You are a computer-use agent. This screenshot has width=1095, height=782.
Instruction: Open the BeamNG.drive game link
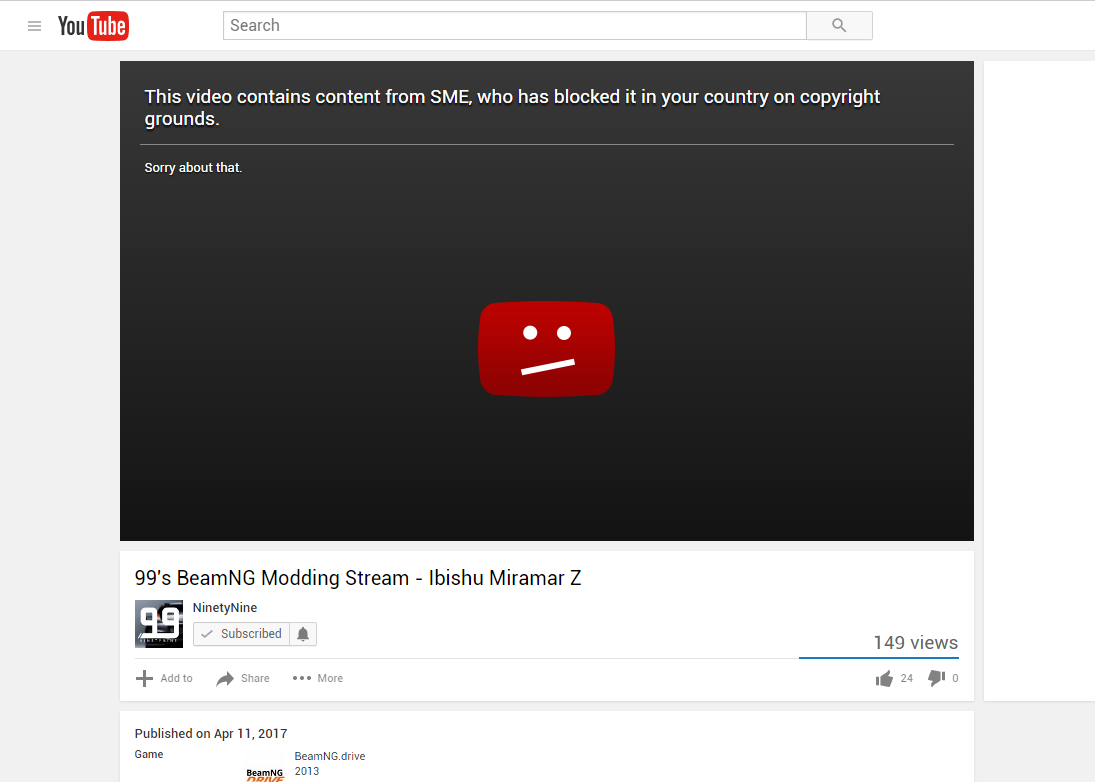click(x=330, y=756)
